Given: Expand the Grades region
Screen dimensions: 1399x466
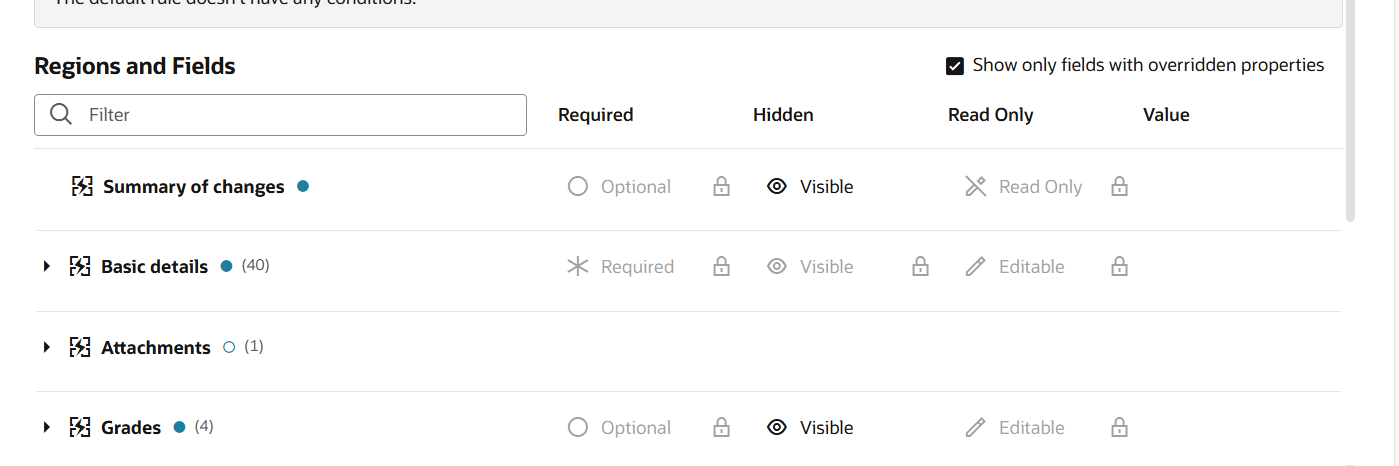Looking at the screenshot, I should point(46,427).
